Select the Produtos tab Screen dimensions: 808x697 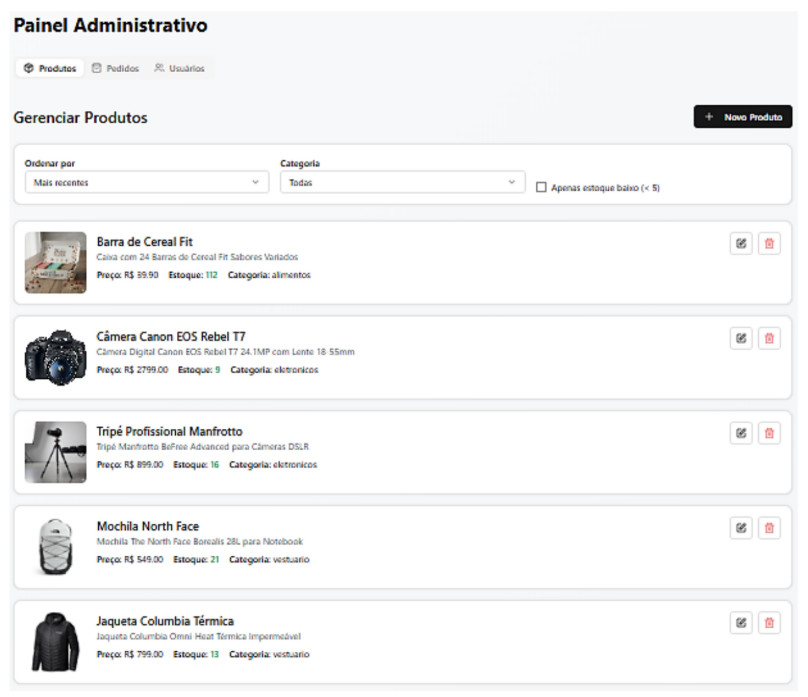(x=50, y=69)
